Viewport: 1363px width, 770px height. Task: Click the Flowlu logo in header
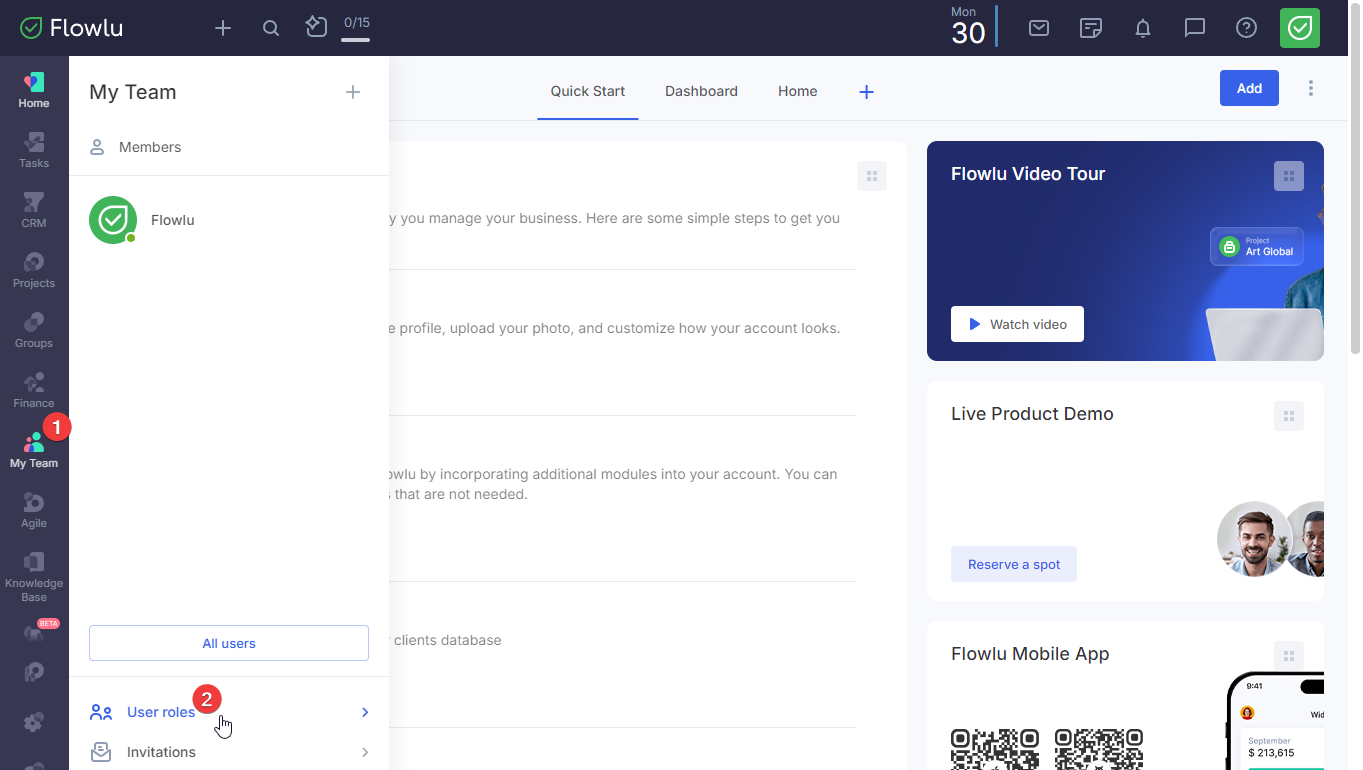coord(71,28)
